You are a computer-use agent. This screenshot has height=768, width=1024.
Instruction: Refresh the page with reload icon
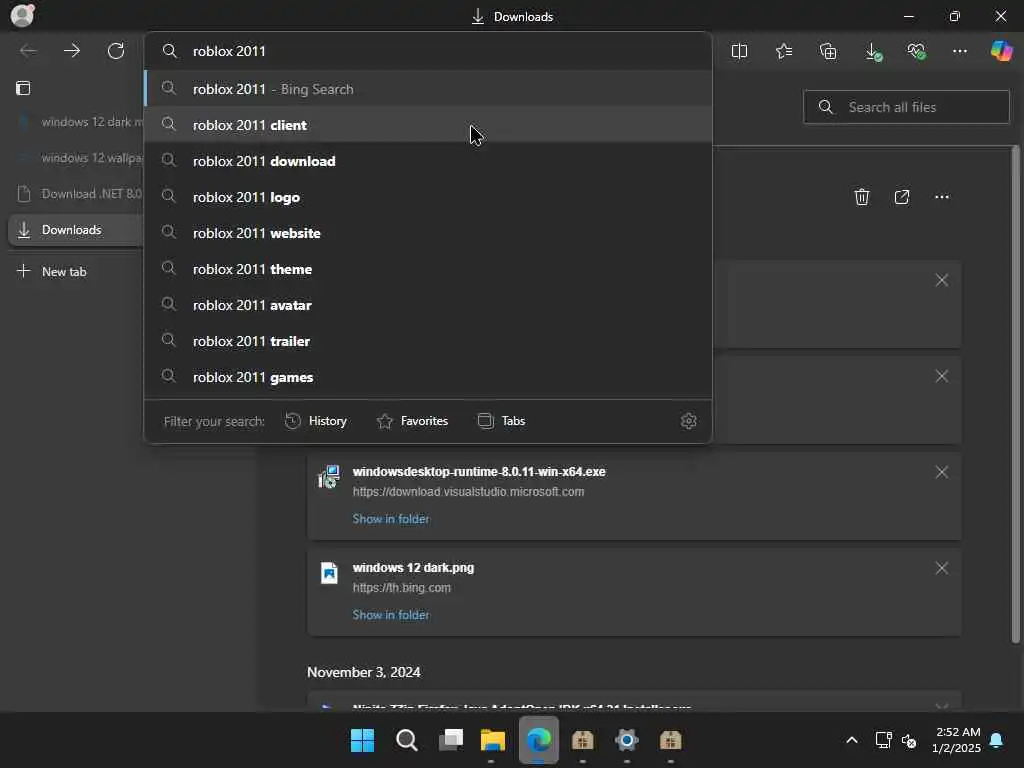pos(116,51)
